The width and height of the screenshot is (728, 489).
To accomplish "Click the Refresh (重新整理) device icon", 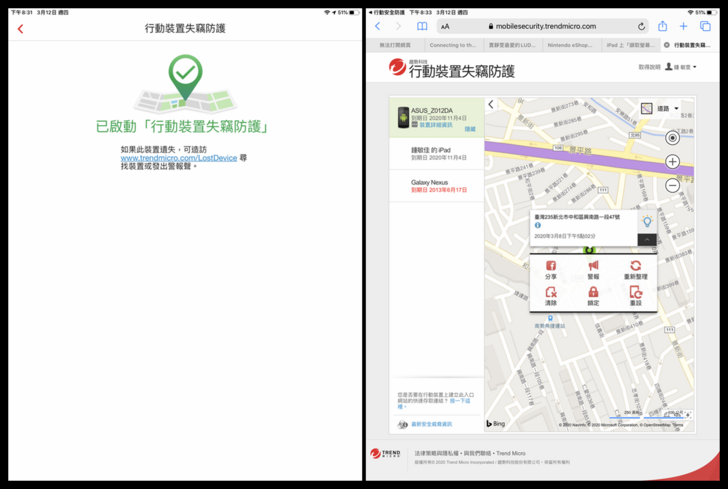I will pos(635,266).
